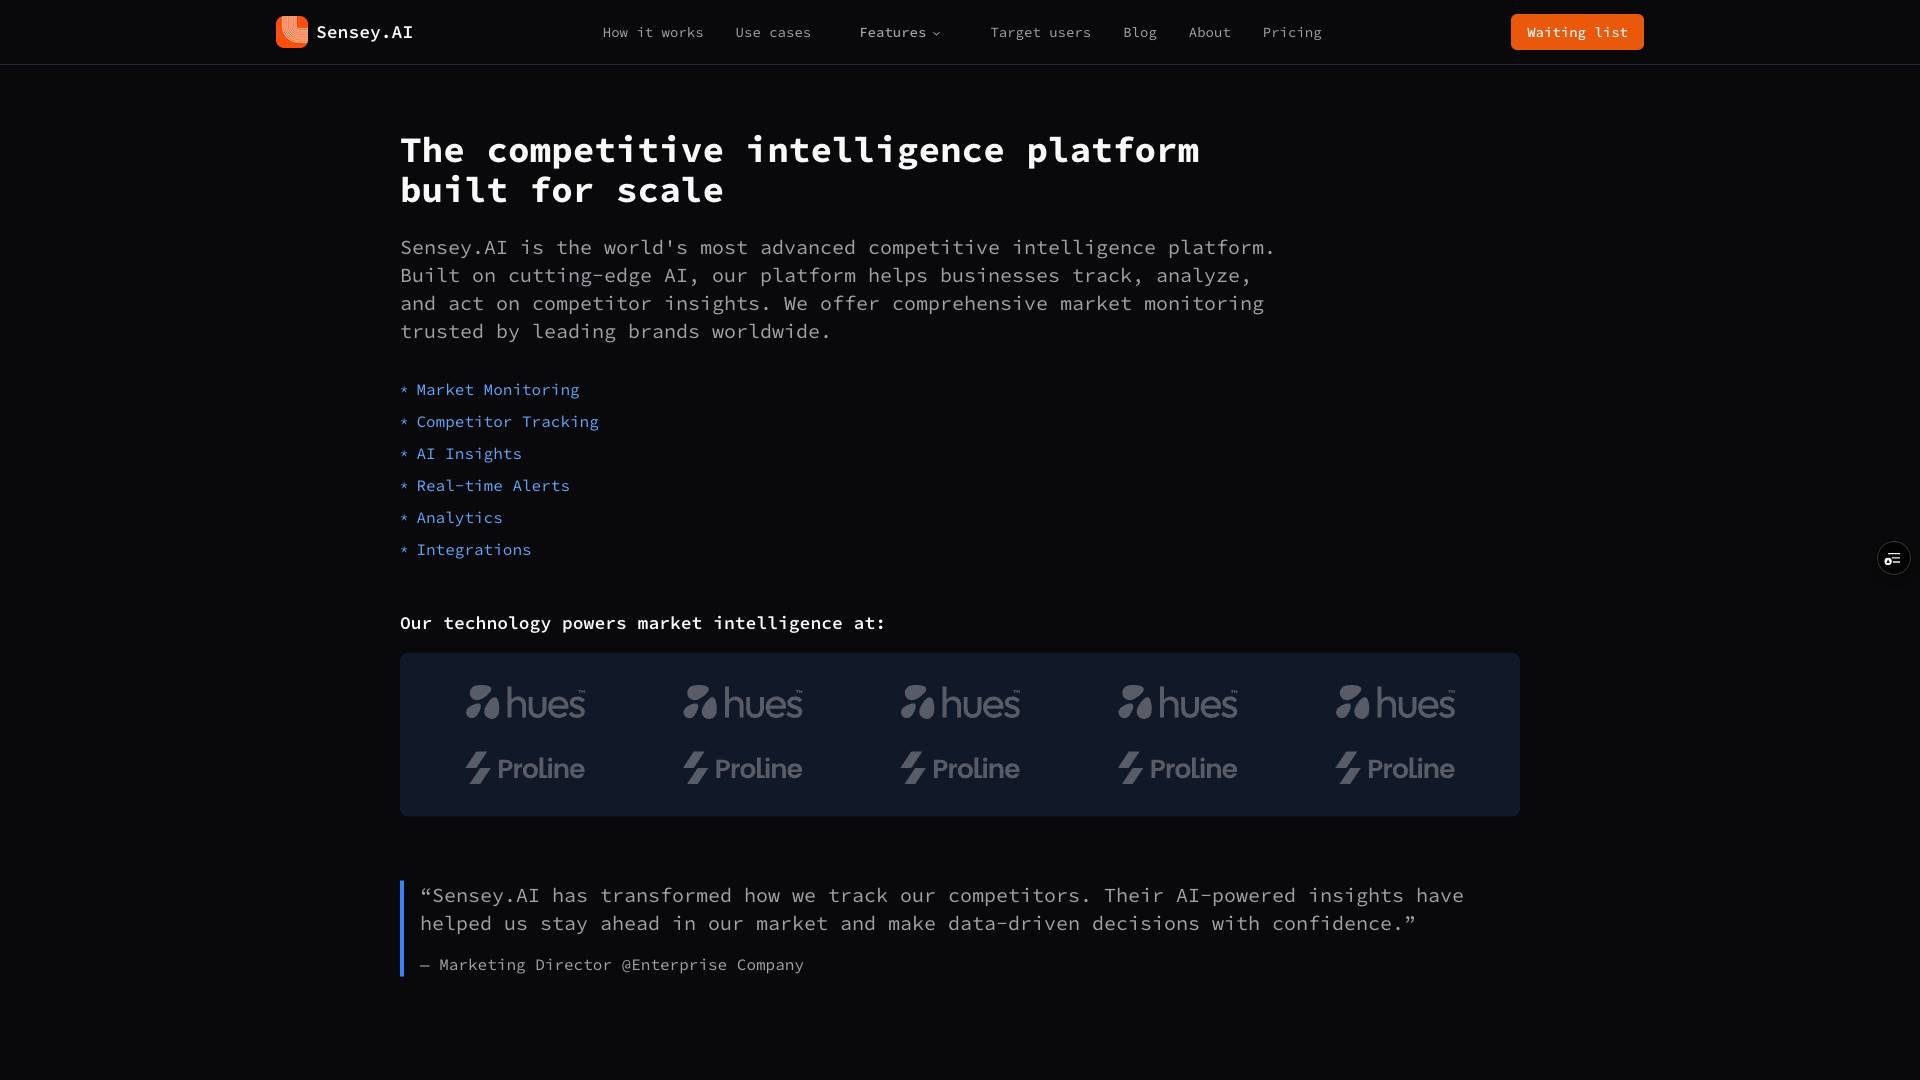This screenshot has width=1920, height=1080.
Task: Follow the Market Monitoring link
Action: coord(497,390)
